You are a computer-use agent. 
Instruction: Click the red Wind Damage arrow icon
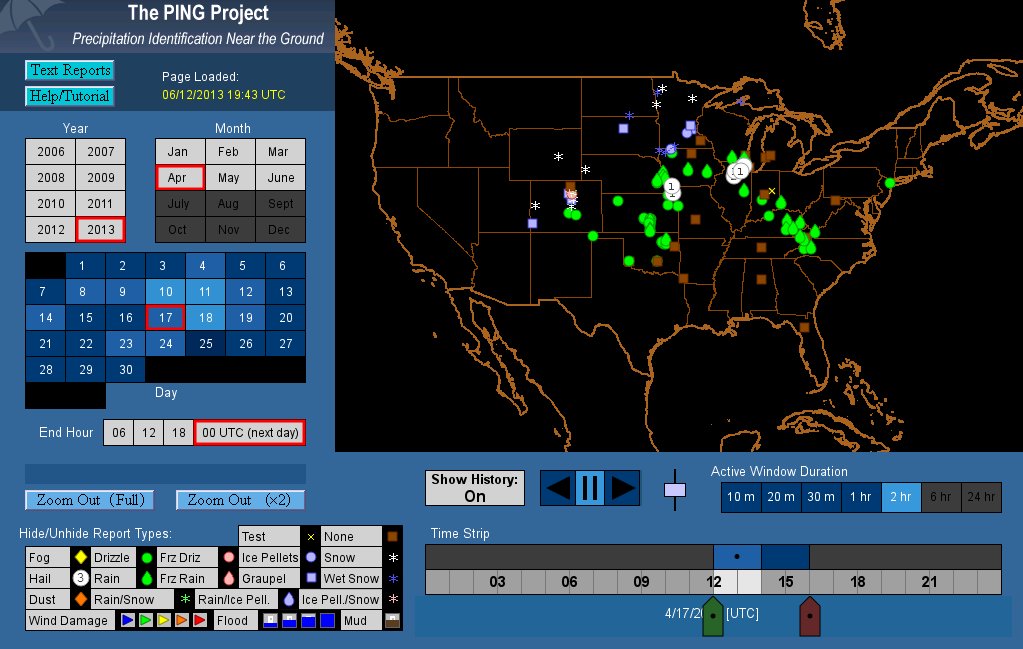pos(199,621)
